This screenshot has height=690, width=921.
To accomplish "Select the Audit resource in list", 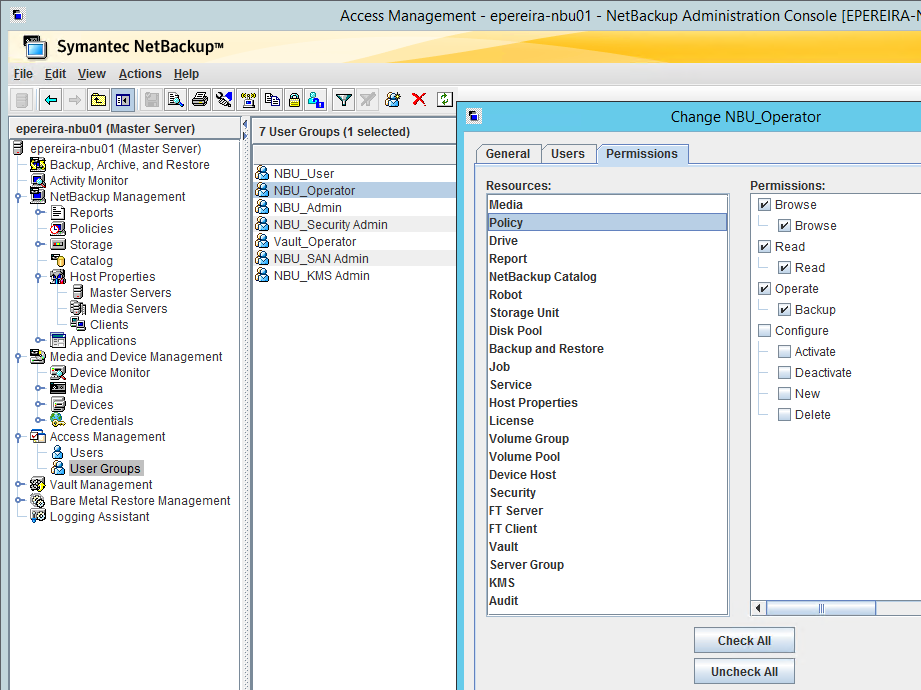I will (x=607, y=601).
